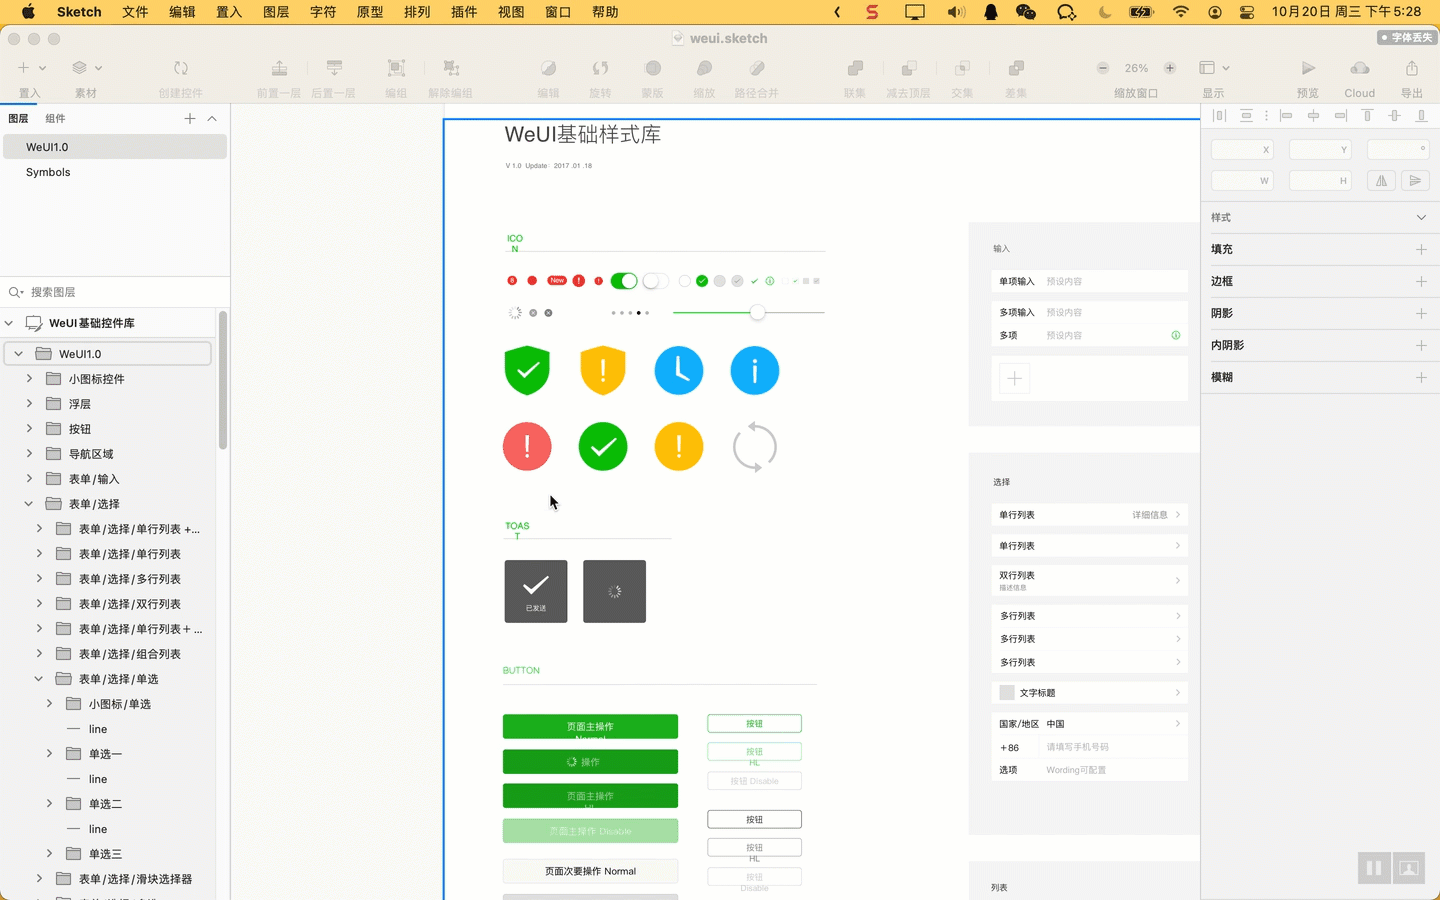
Task: Click the slider knob on canvas
Action: [x=758, y=313]
